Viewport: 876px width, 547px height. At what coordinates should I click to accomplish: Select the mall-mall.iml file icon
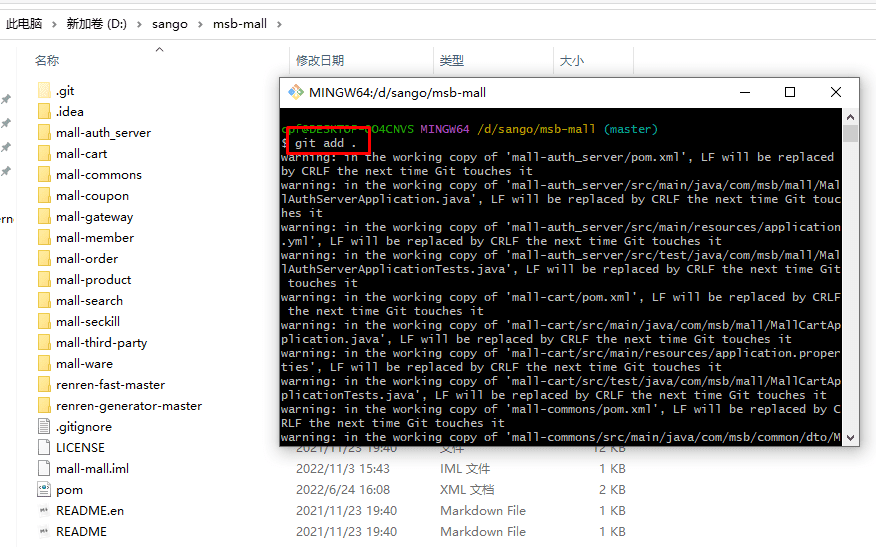click(44, 468)
